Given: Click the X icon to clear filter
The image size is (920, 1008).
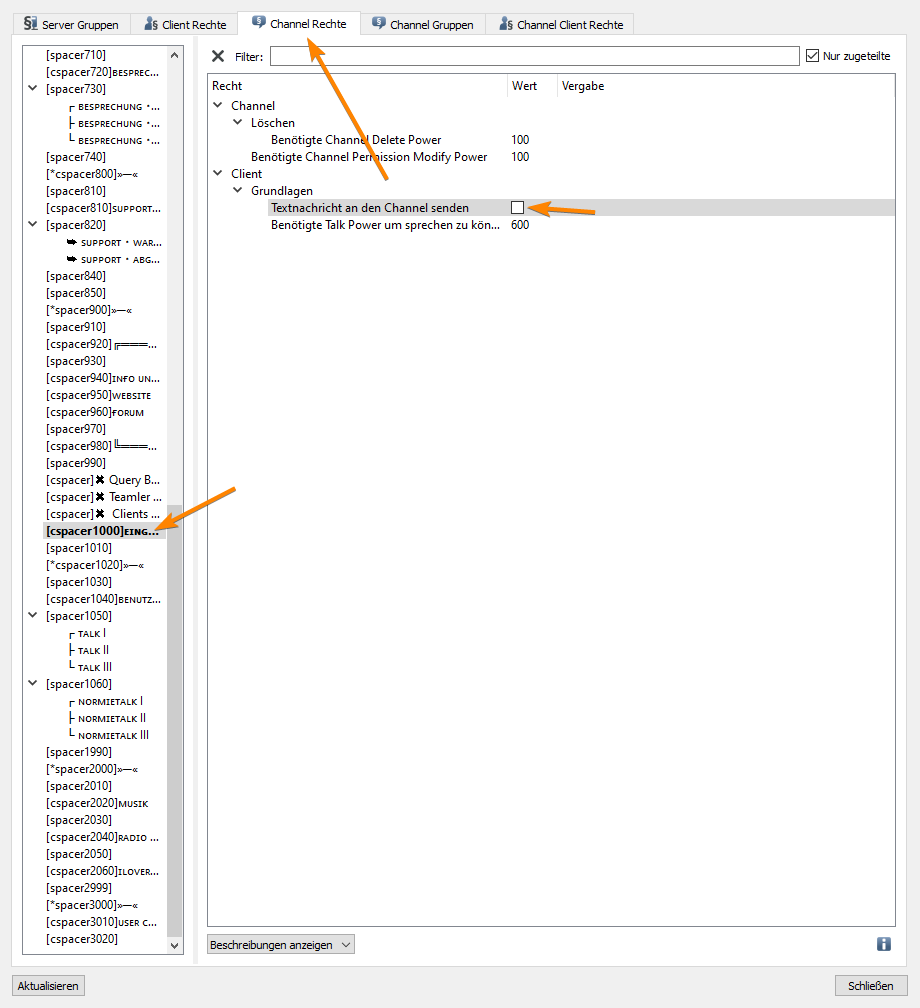Looking at the screenshot, I should coord(218,57).
